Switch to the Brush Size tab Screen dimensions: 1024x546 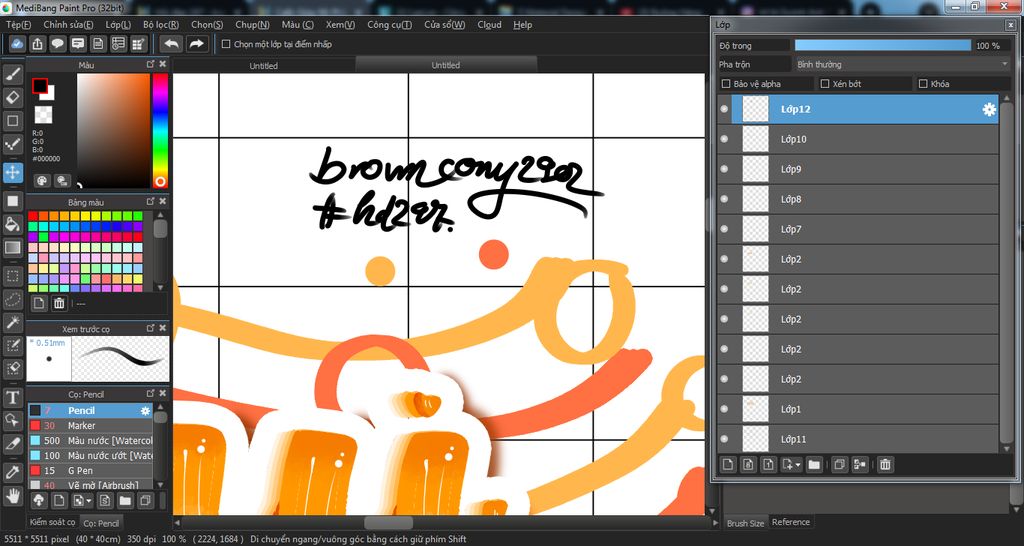pyautogui.click(x=745, y=522)
